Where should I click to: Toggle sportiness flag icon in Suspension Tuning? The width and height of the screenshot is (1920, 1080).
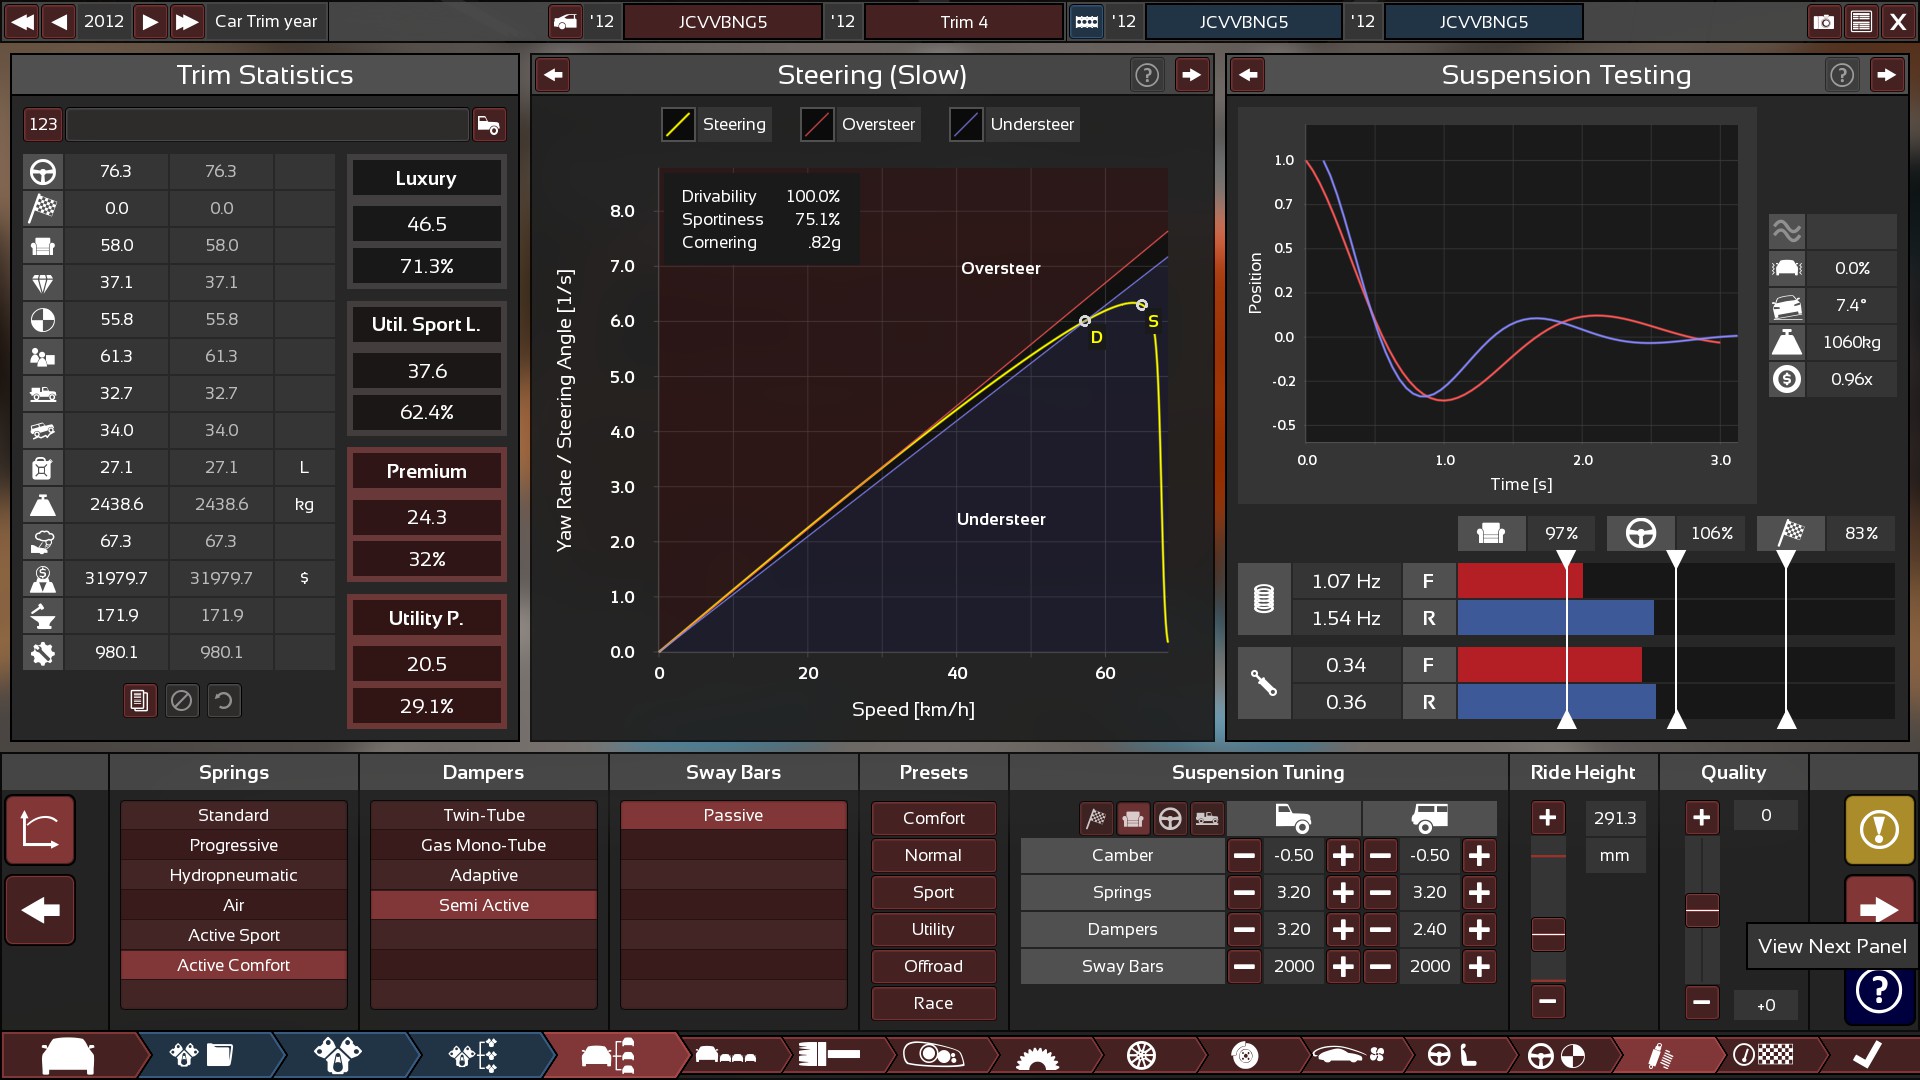(1096, 819)
